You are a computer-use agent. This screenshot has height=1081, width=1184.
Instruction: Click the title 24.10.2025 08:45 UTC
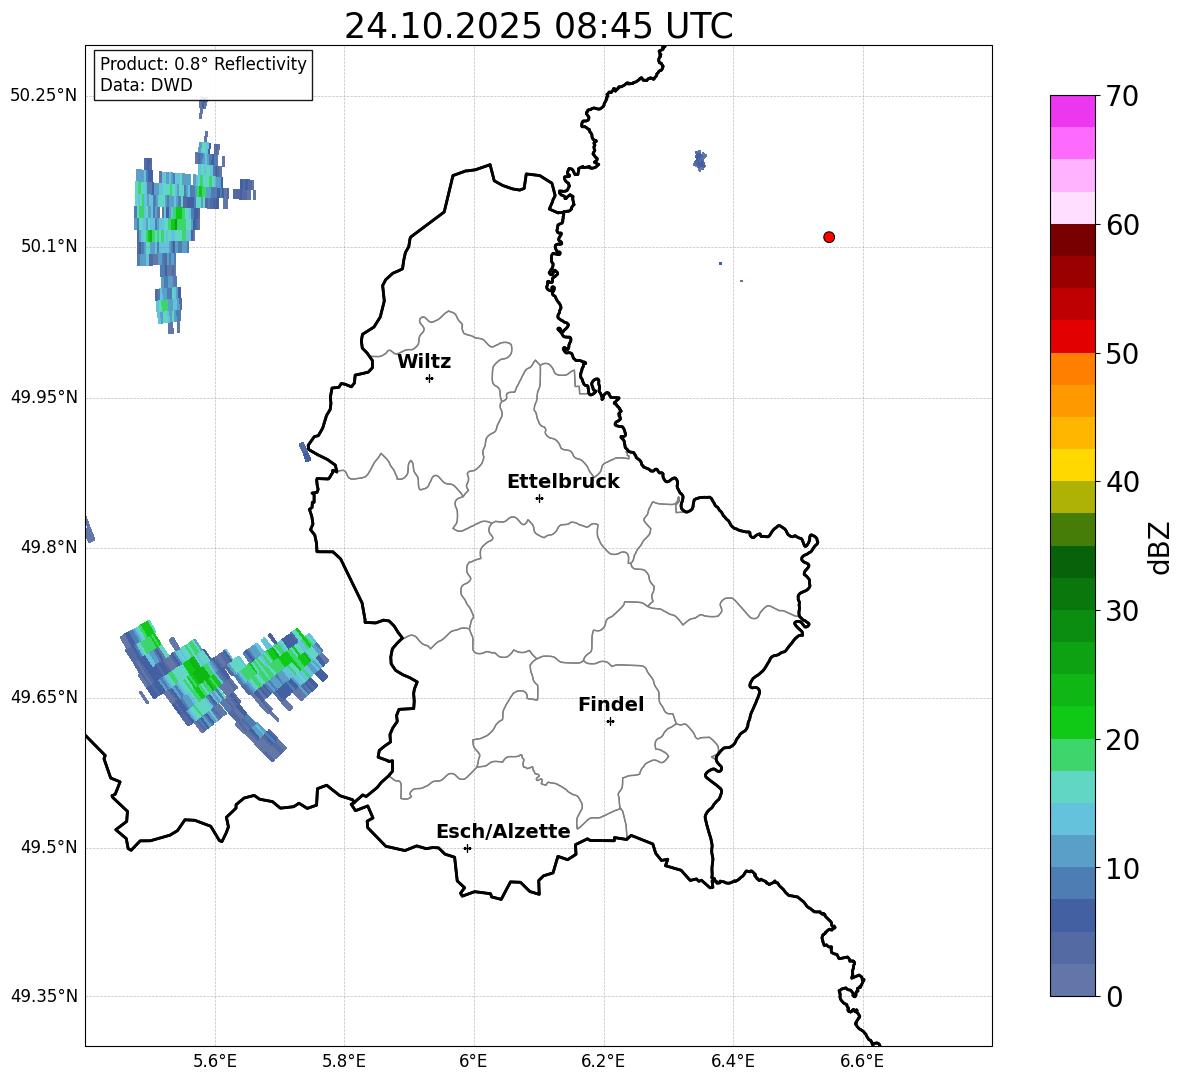[x=538, y=26]
